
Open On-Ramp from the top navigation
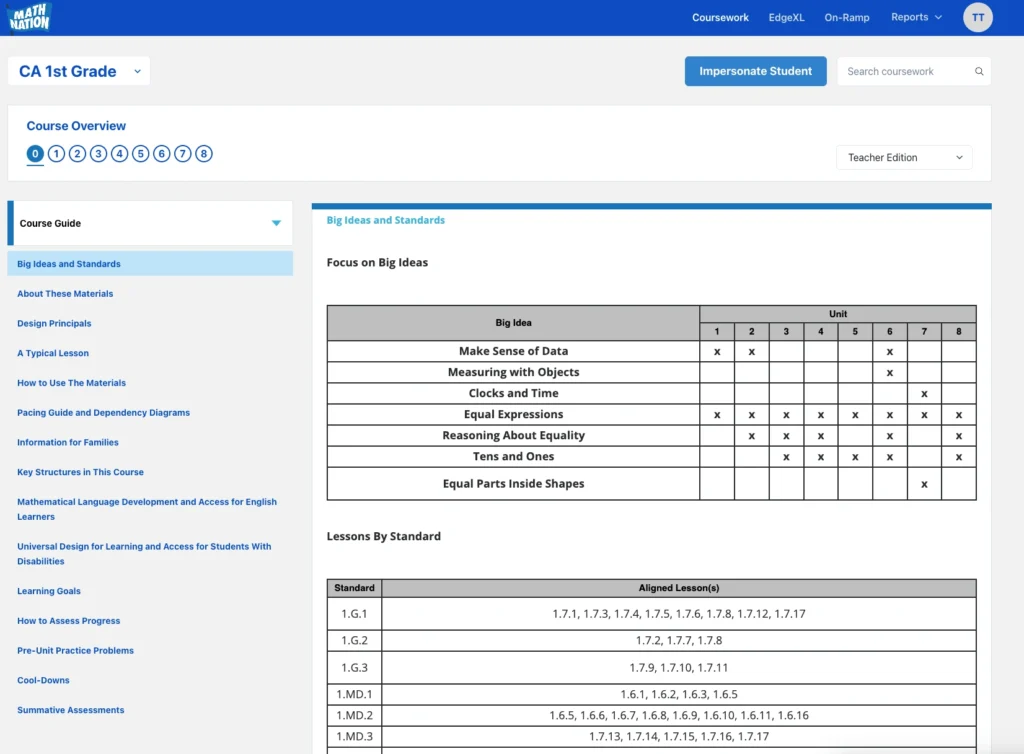click(846, 17)
